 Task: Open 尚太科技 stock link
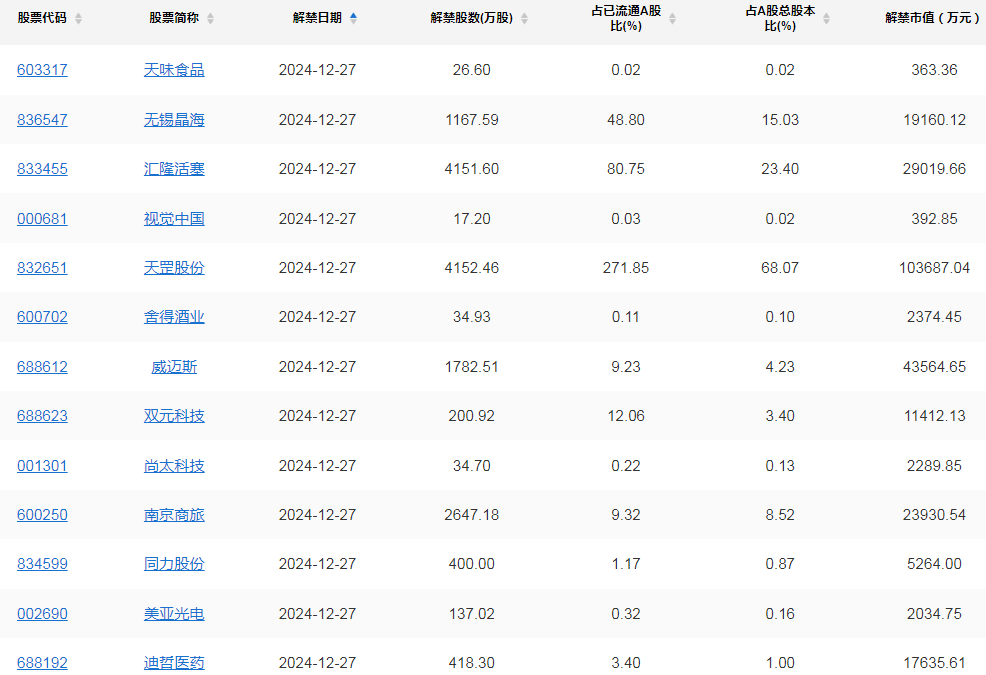click(174, 466)
